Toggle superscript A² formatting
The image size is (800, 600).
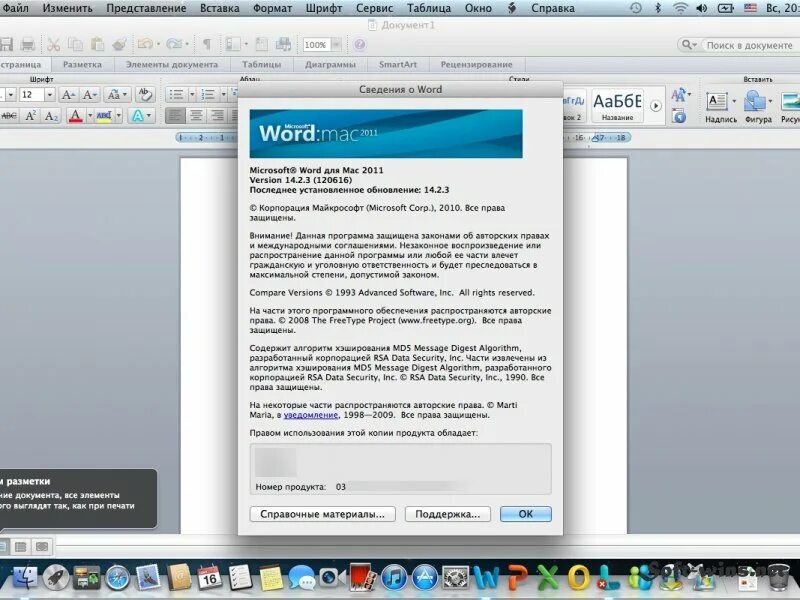click(30, 116)
